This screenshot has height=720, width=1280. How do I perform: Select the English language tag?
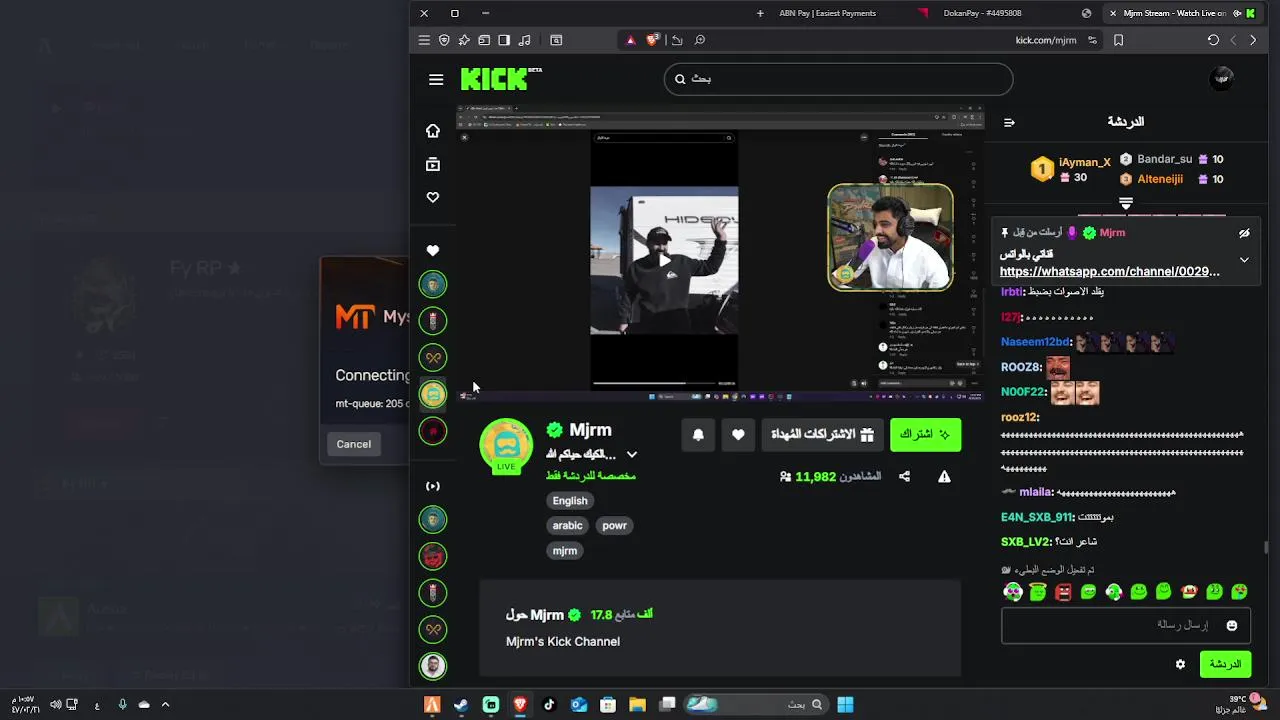570,501
